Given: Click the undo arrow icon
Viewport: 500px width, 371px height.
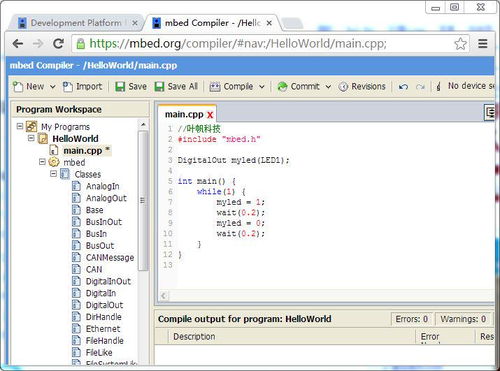Looking at the screenshot, I should click(x=403, y=87).
